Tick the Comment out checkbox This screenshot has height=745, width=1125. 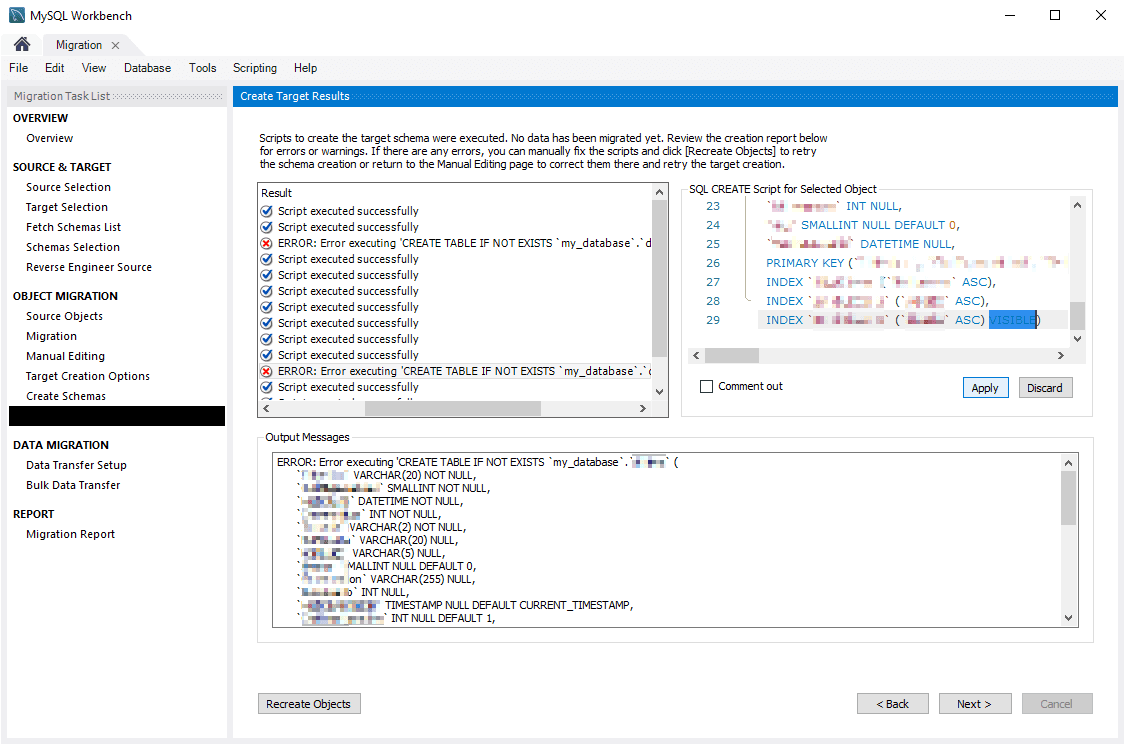click(707, 386)
